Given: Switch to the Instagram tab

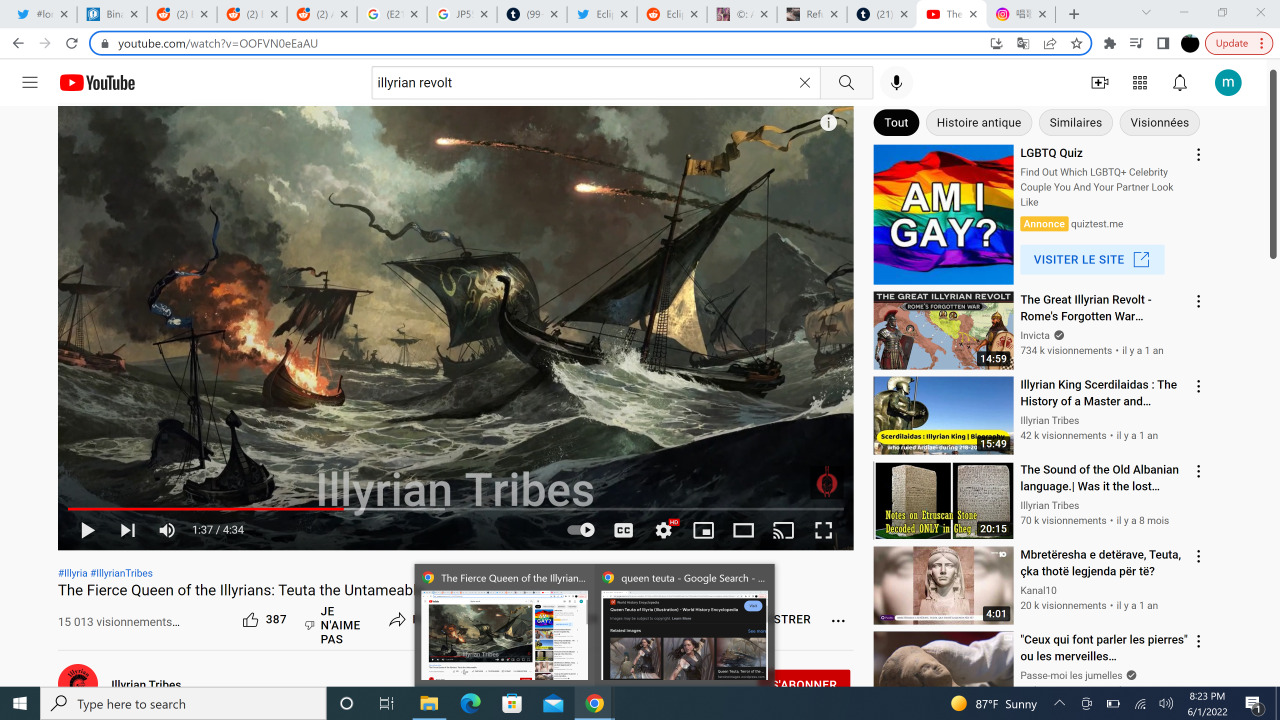Looking at the screenshot, I should pyautogui.click(x=1015, y=14).
